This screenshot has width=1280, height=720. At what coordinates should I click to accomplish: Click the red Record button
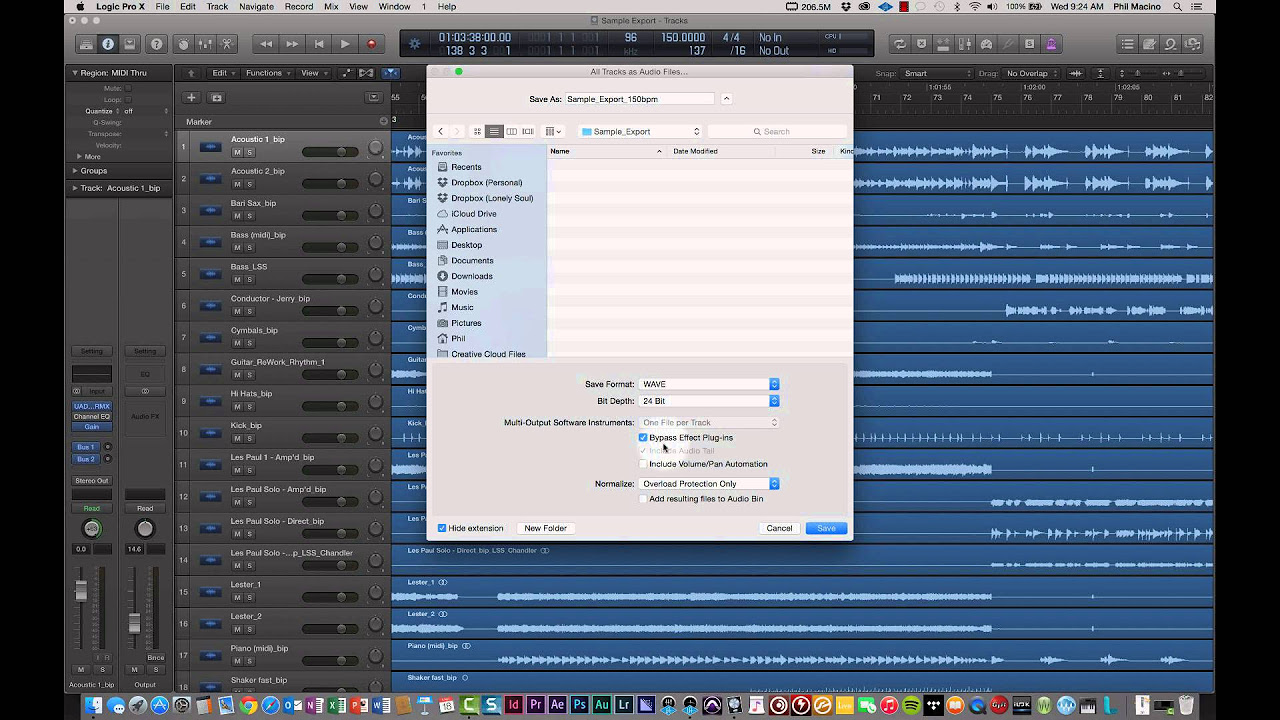point(371,44)
